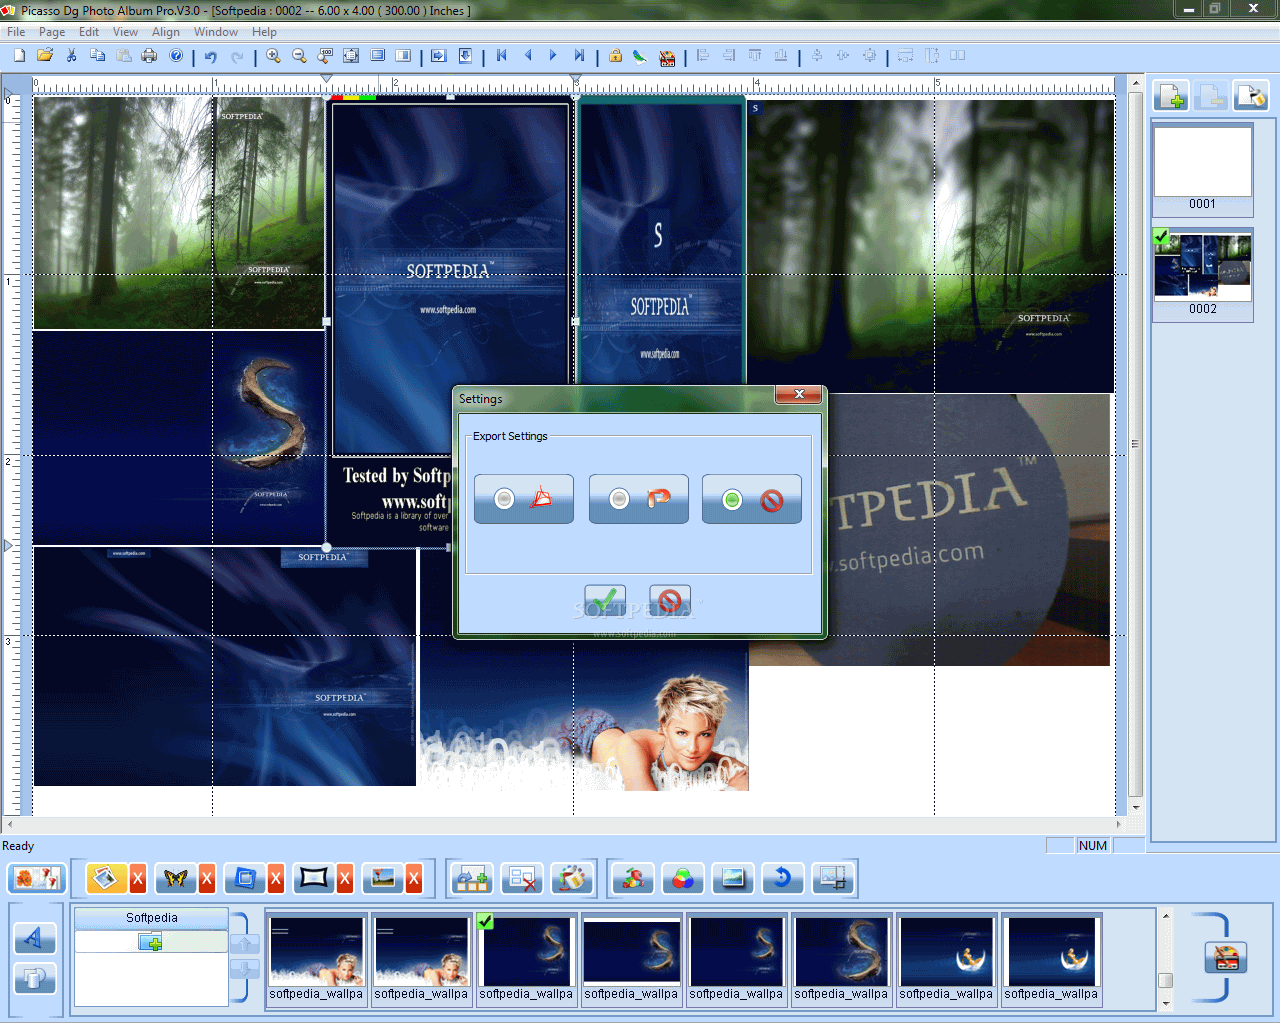Open the File menu

pos(16,32)
